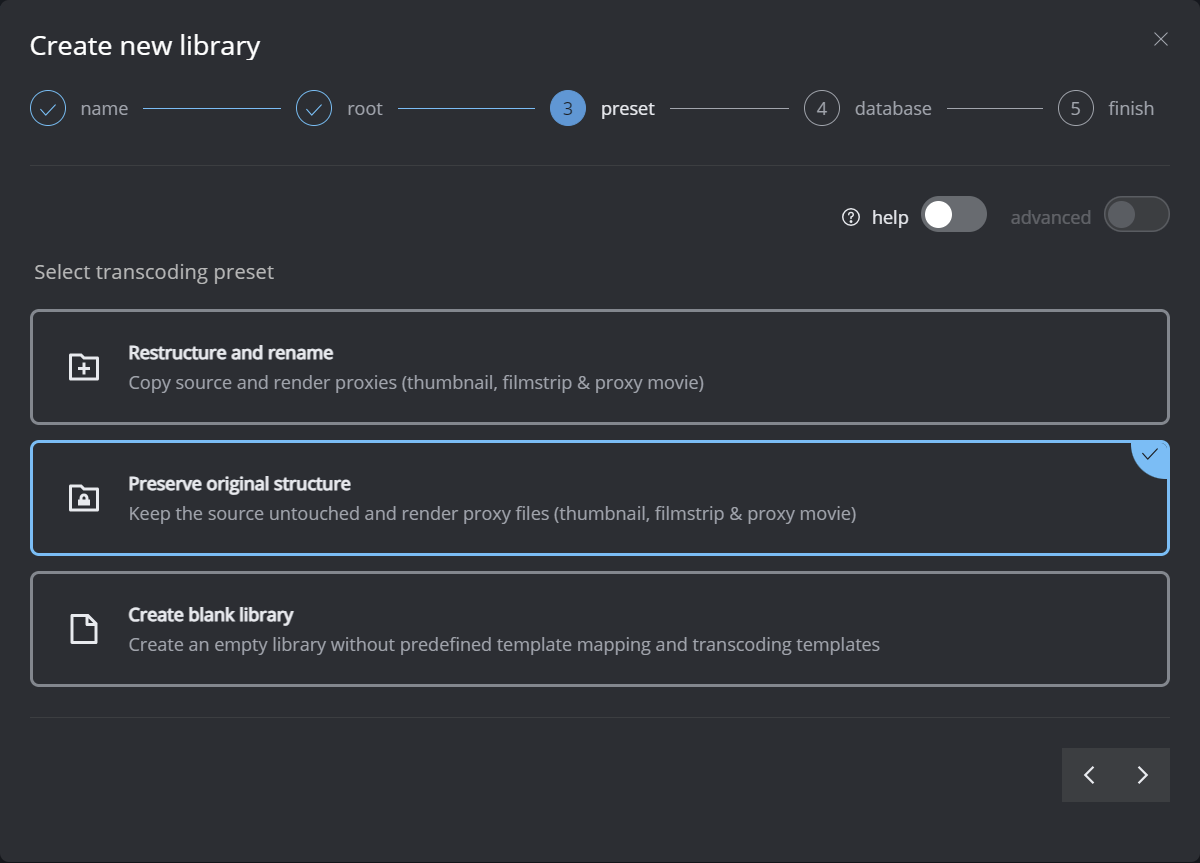Jump to the database step label
1200x863 pixels.
pyautogui.click(x=892, y=109)
